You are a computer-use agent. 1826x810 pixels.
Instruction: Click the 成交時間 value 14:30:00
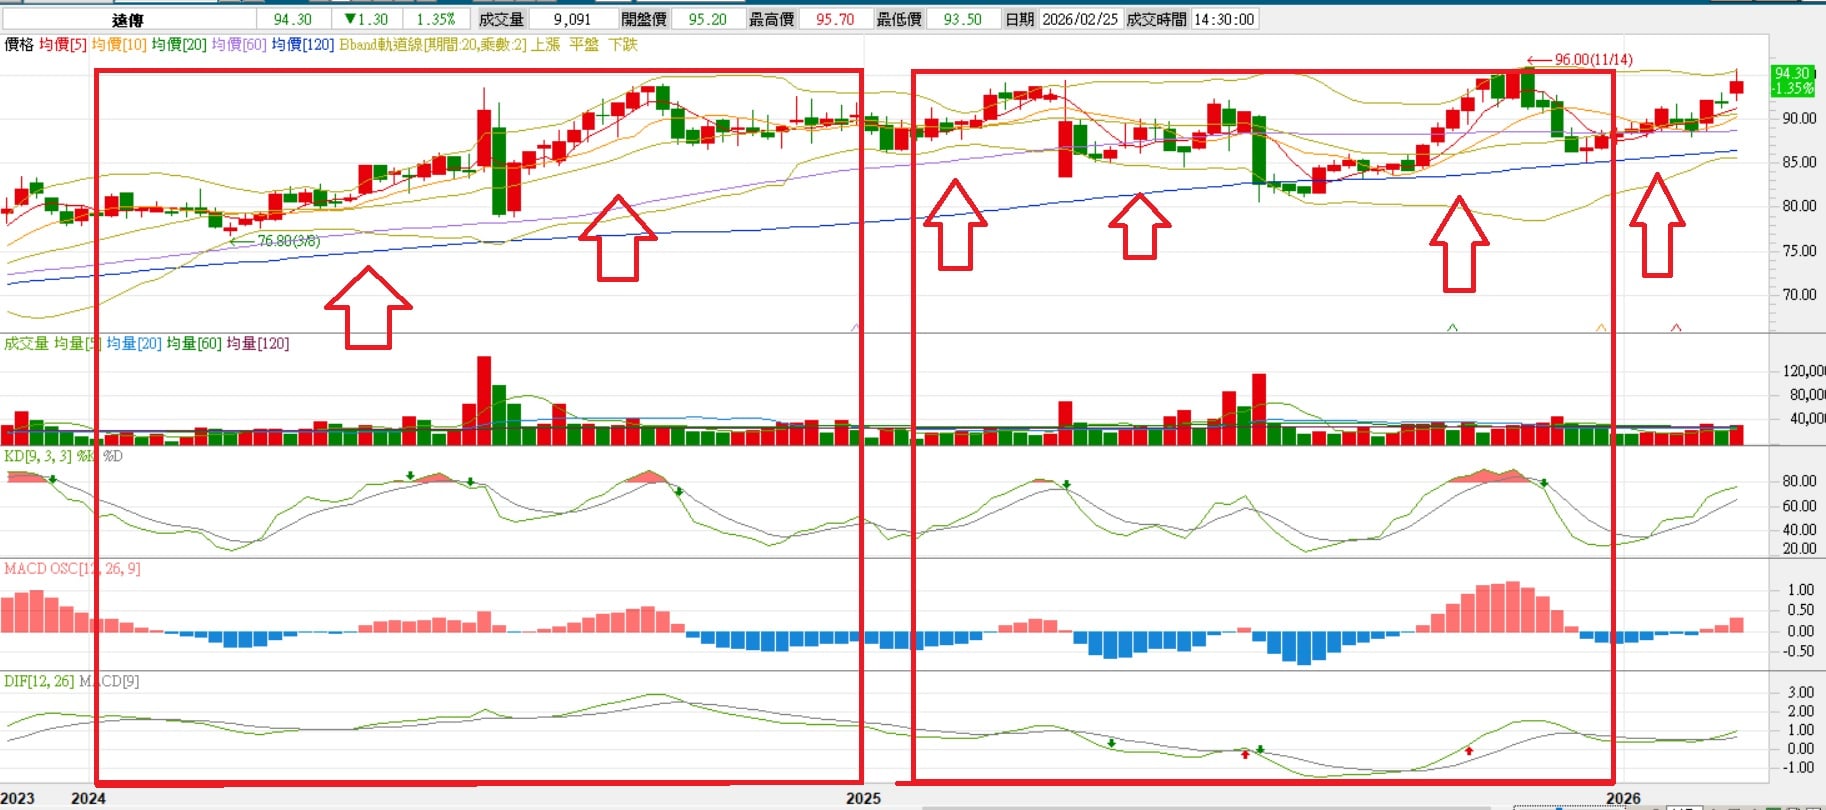(1223, 19)
